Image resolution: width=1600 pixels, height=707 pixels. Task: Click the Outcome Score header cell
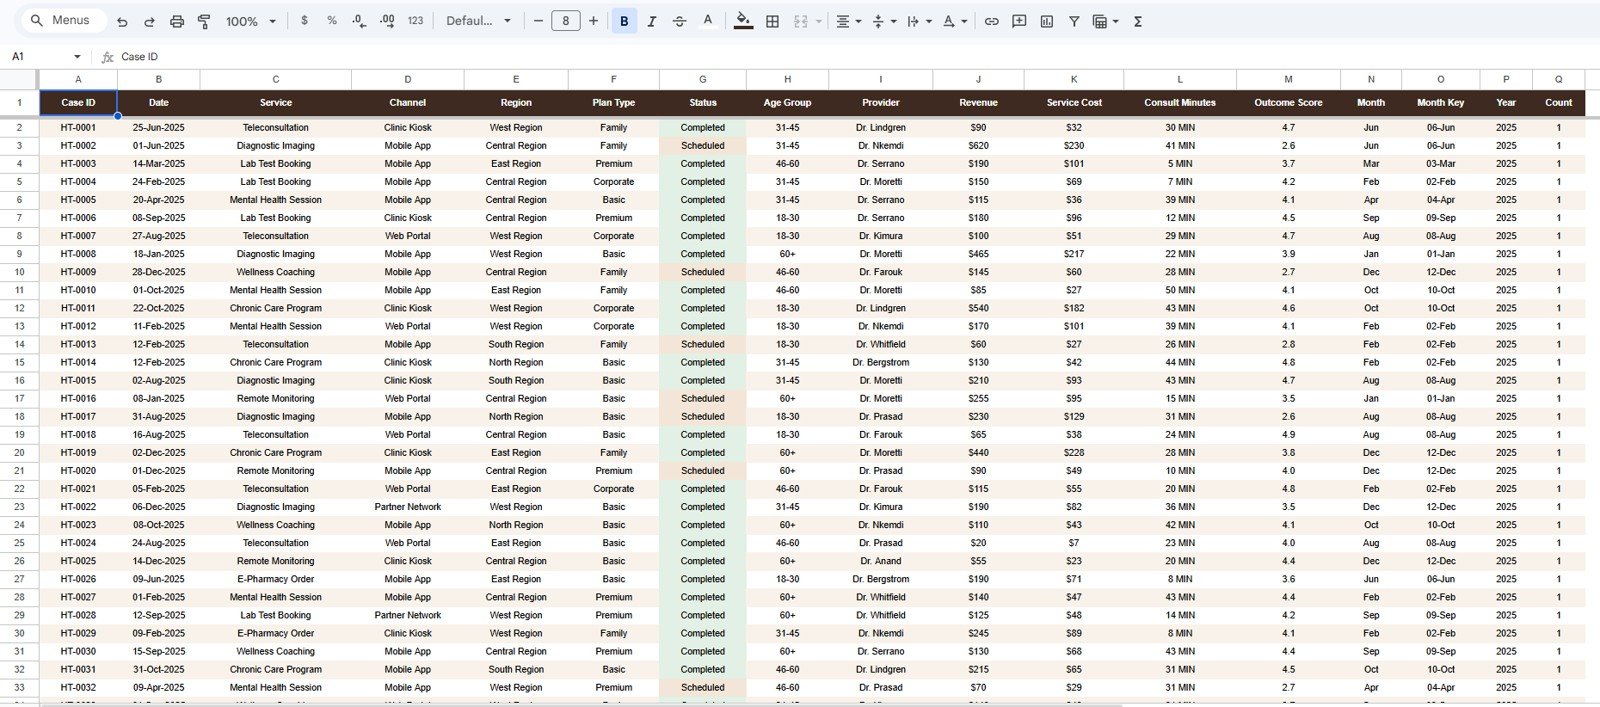(x=1288, y=103)
